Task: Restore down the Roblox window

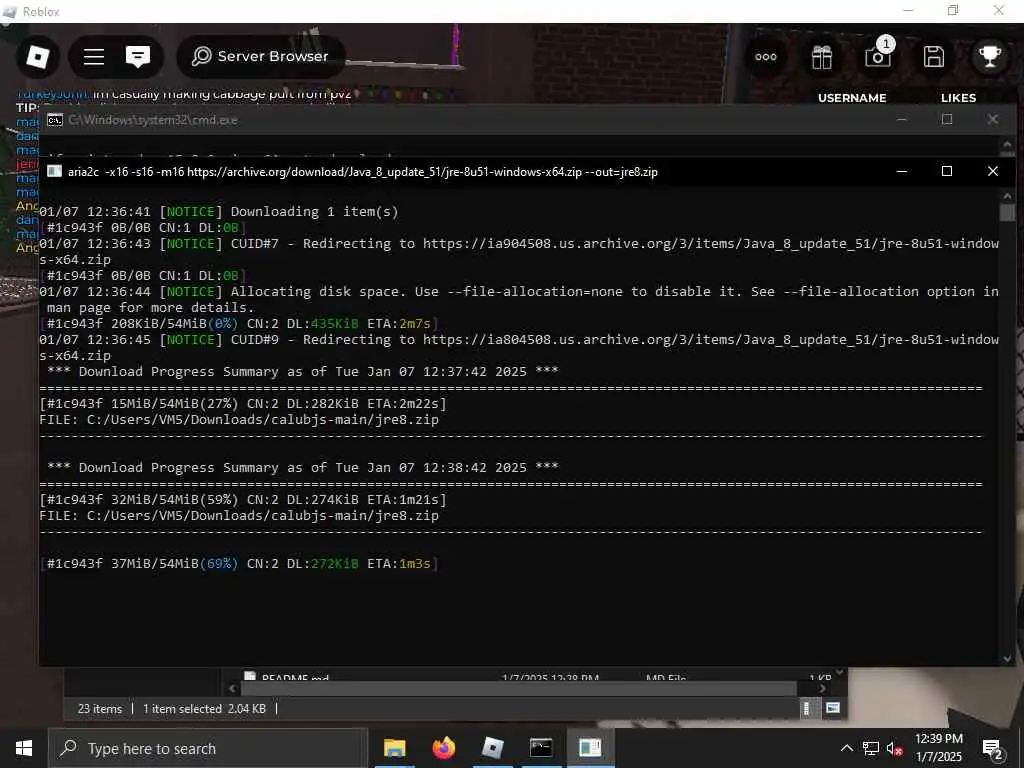Action: (x=953, y=11)
